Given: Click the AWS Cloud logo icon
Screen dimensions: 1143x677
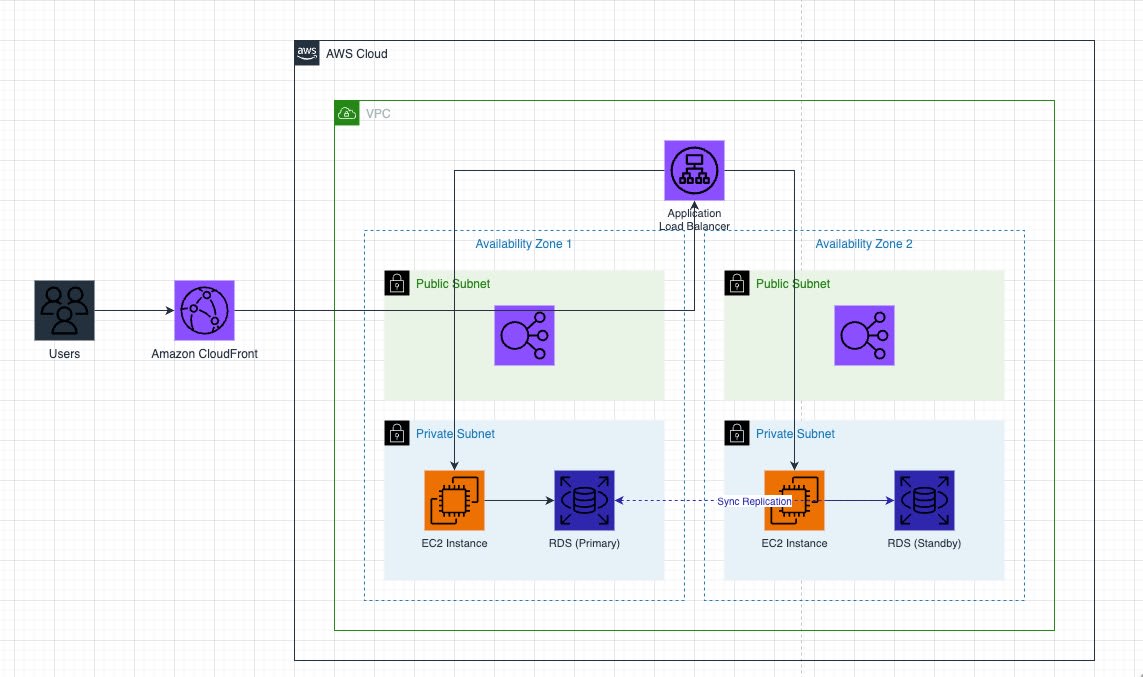Looking at the screenshot, I should click(307, 53).
